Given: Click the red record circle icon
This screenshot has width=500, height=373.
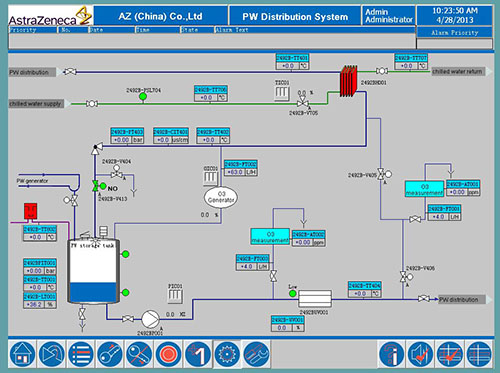Looking at the screenshot, I should pos(168,354).
